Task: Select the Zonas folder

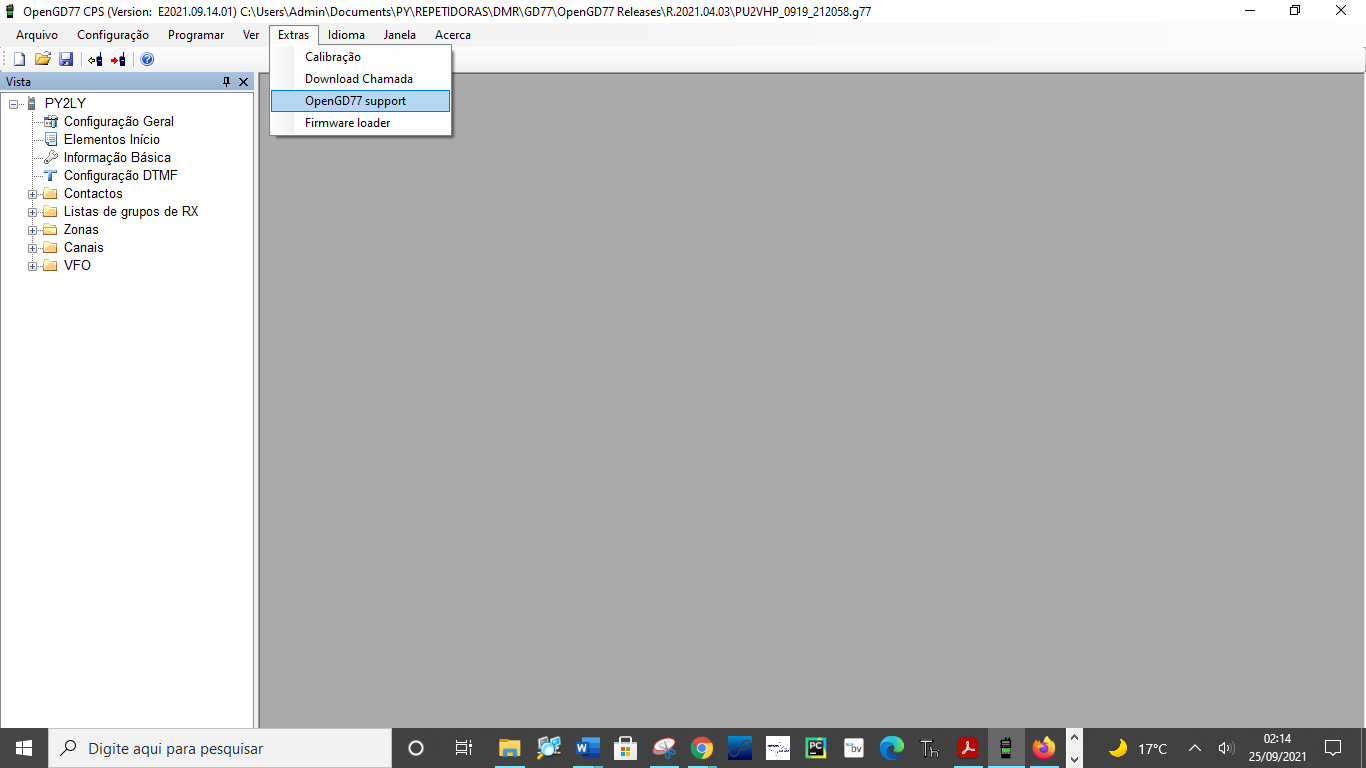Action: pos(81,229)
